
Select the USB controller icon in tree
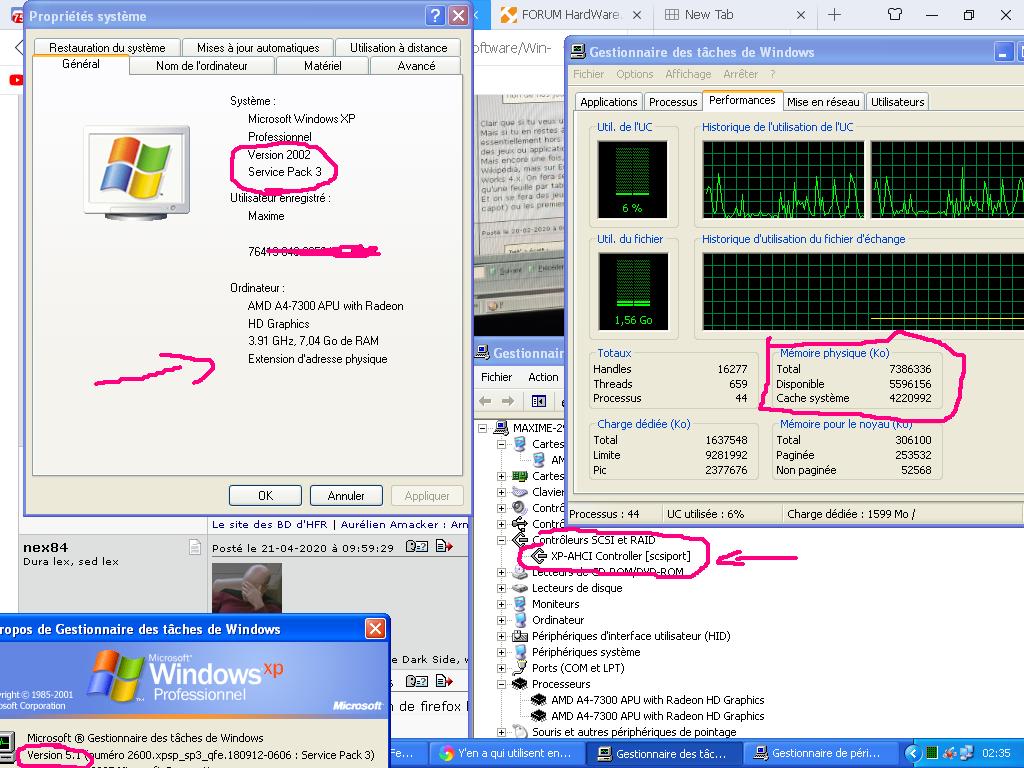tap(520, 524)
